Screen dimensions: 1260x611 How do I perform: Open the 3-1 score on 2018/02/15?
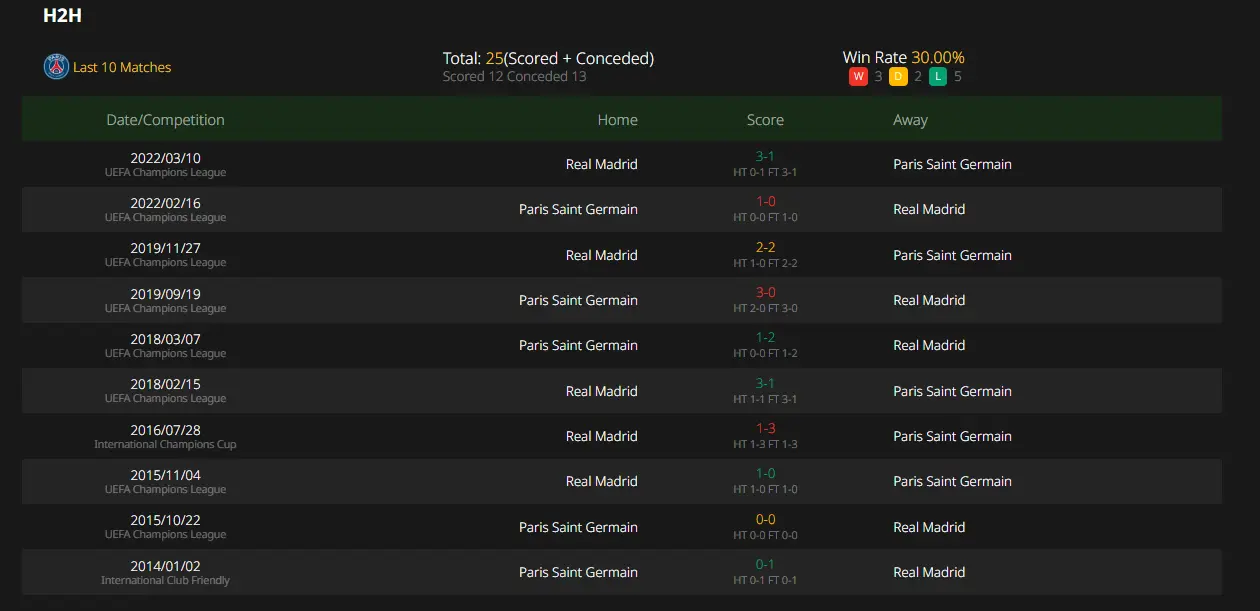pos(765,384)
